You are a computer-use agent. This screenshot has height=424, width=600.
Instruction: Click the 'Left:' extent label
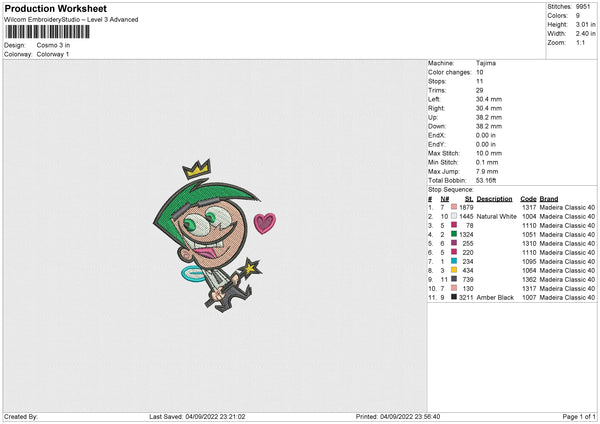pyautogui.click(x=434, y=99)
